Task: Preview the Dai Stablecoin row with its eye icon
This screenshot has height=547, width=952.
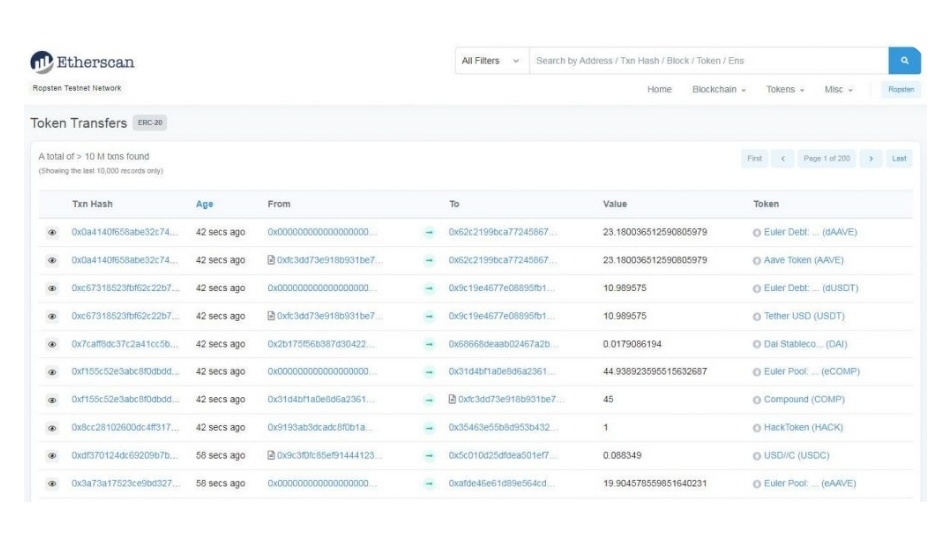Action: [x=52, y=344]
